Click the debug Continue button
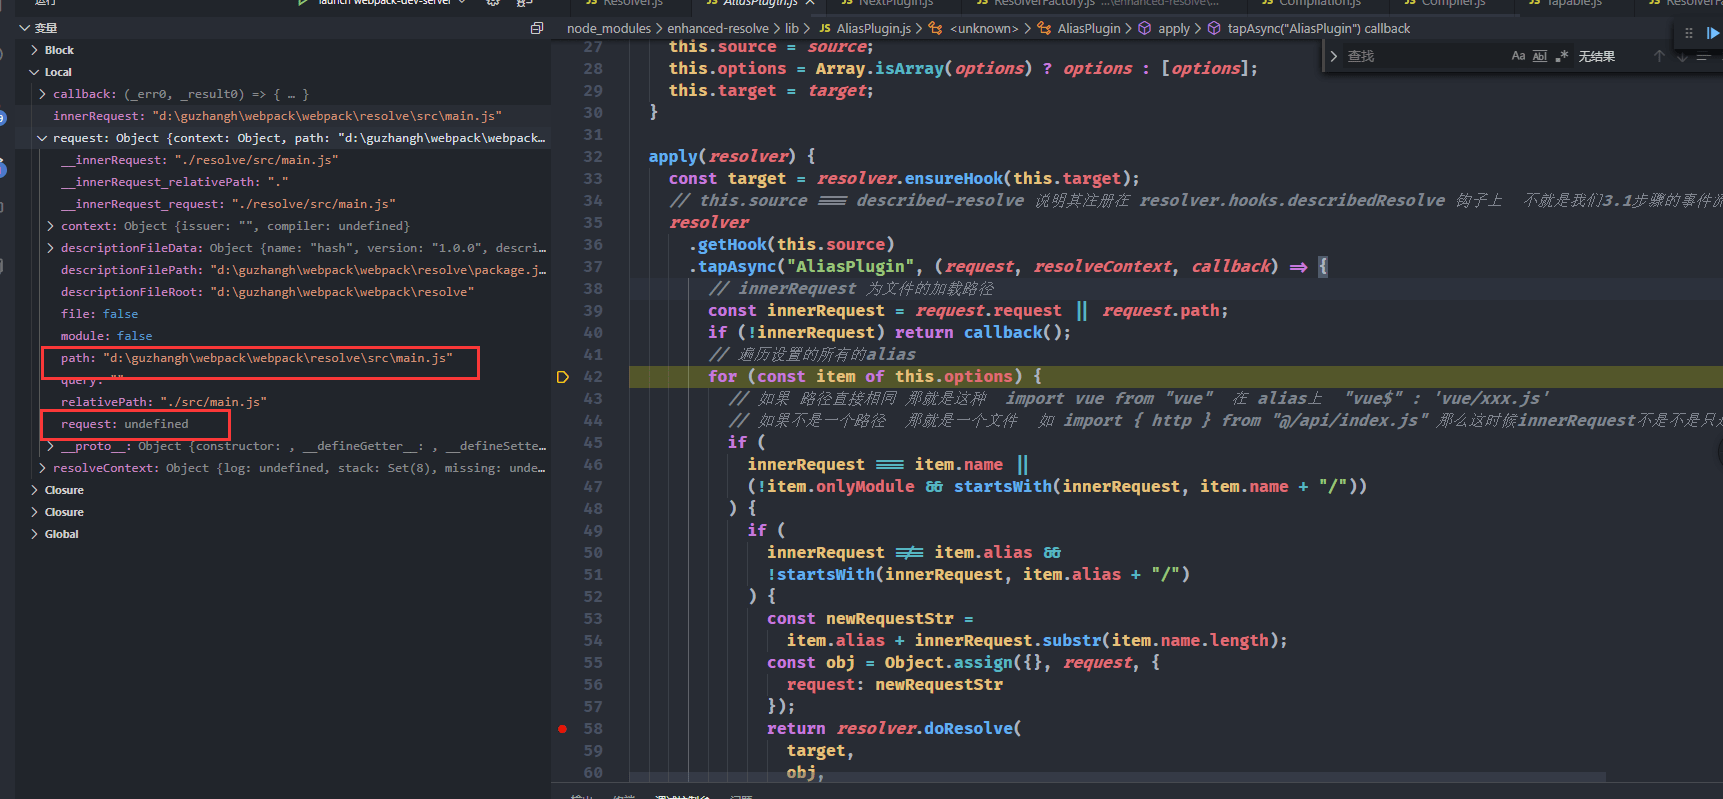 pos(1712,33)
